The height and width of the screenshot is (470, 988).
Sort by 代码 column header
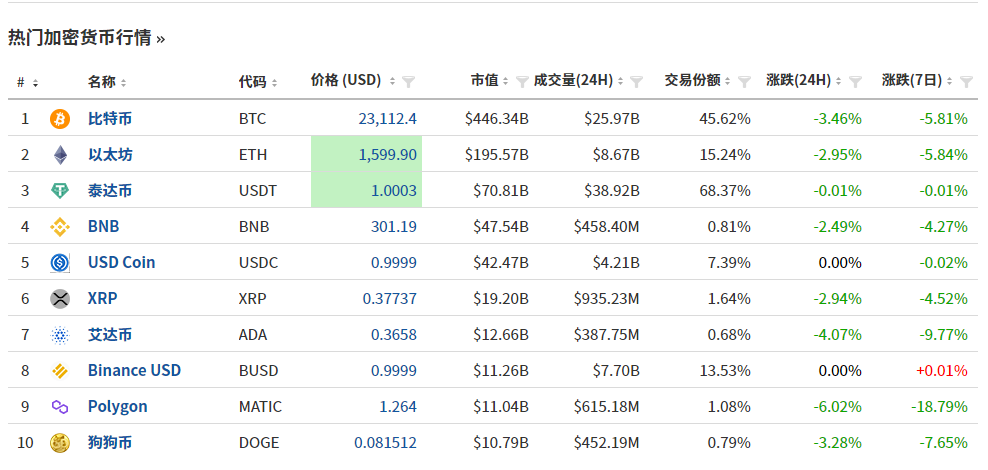click(258, 82)
